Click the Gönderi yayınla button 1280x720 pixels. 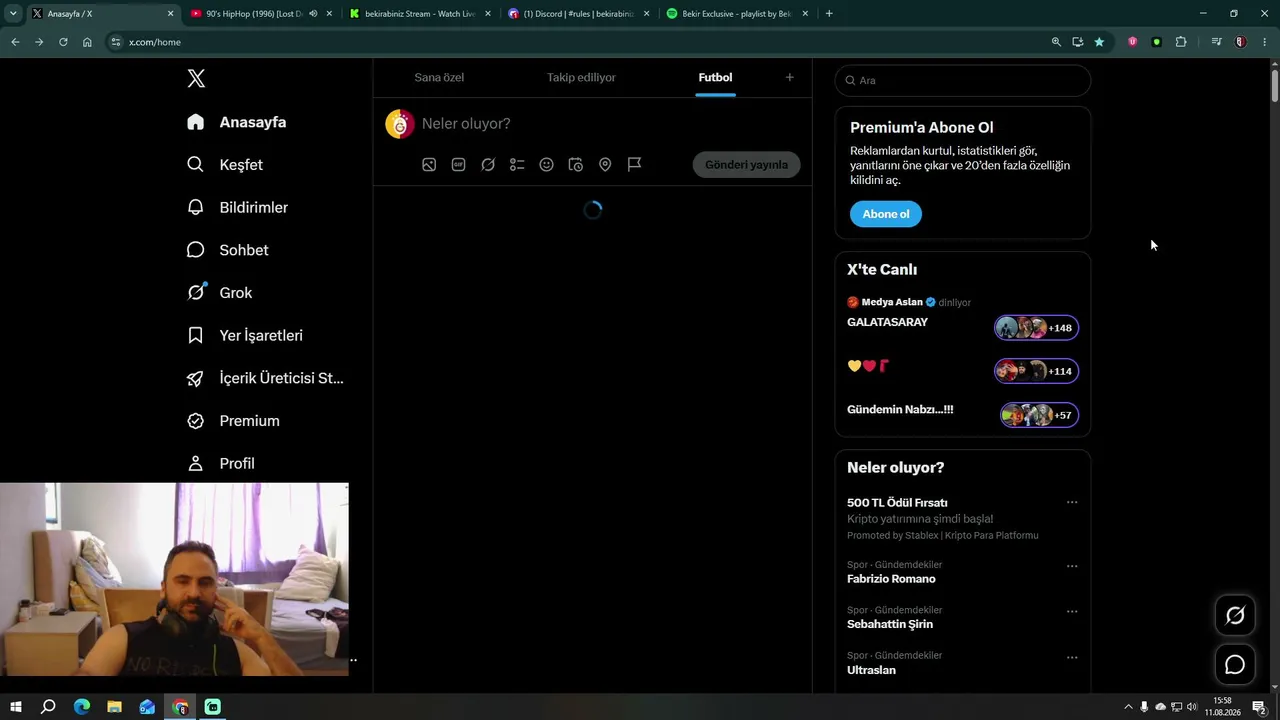point(746,165)
